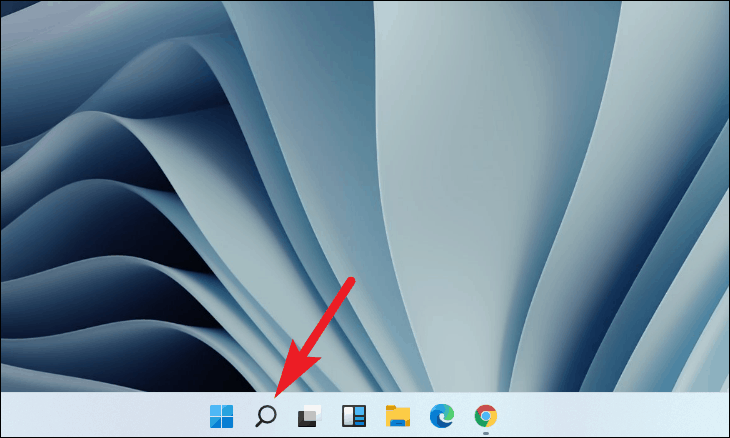Switch to Google Chrome on taskbar

click(x=486, y=416)
